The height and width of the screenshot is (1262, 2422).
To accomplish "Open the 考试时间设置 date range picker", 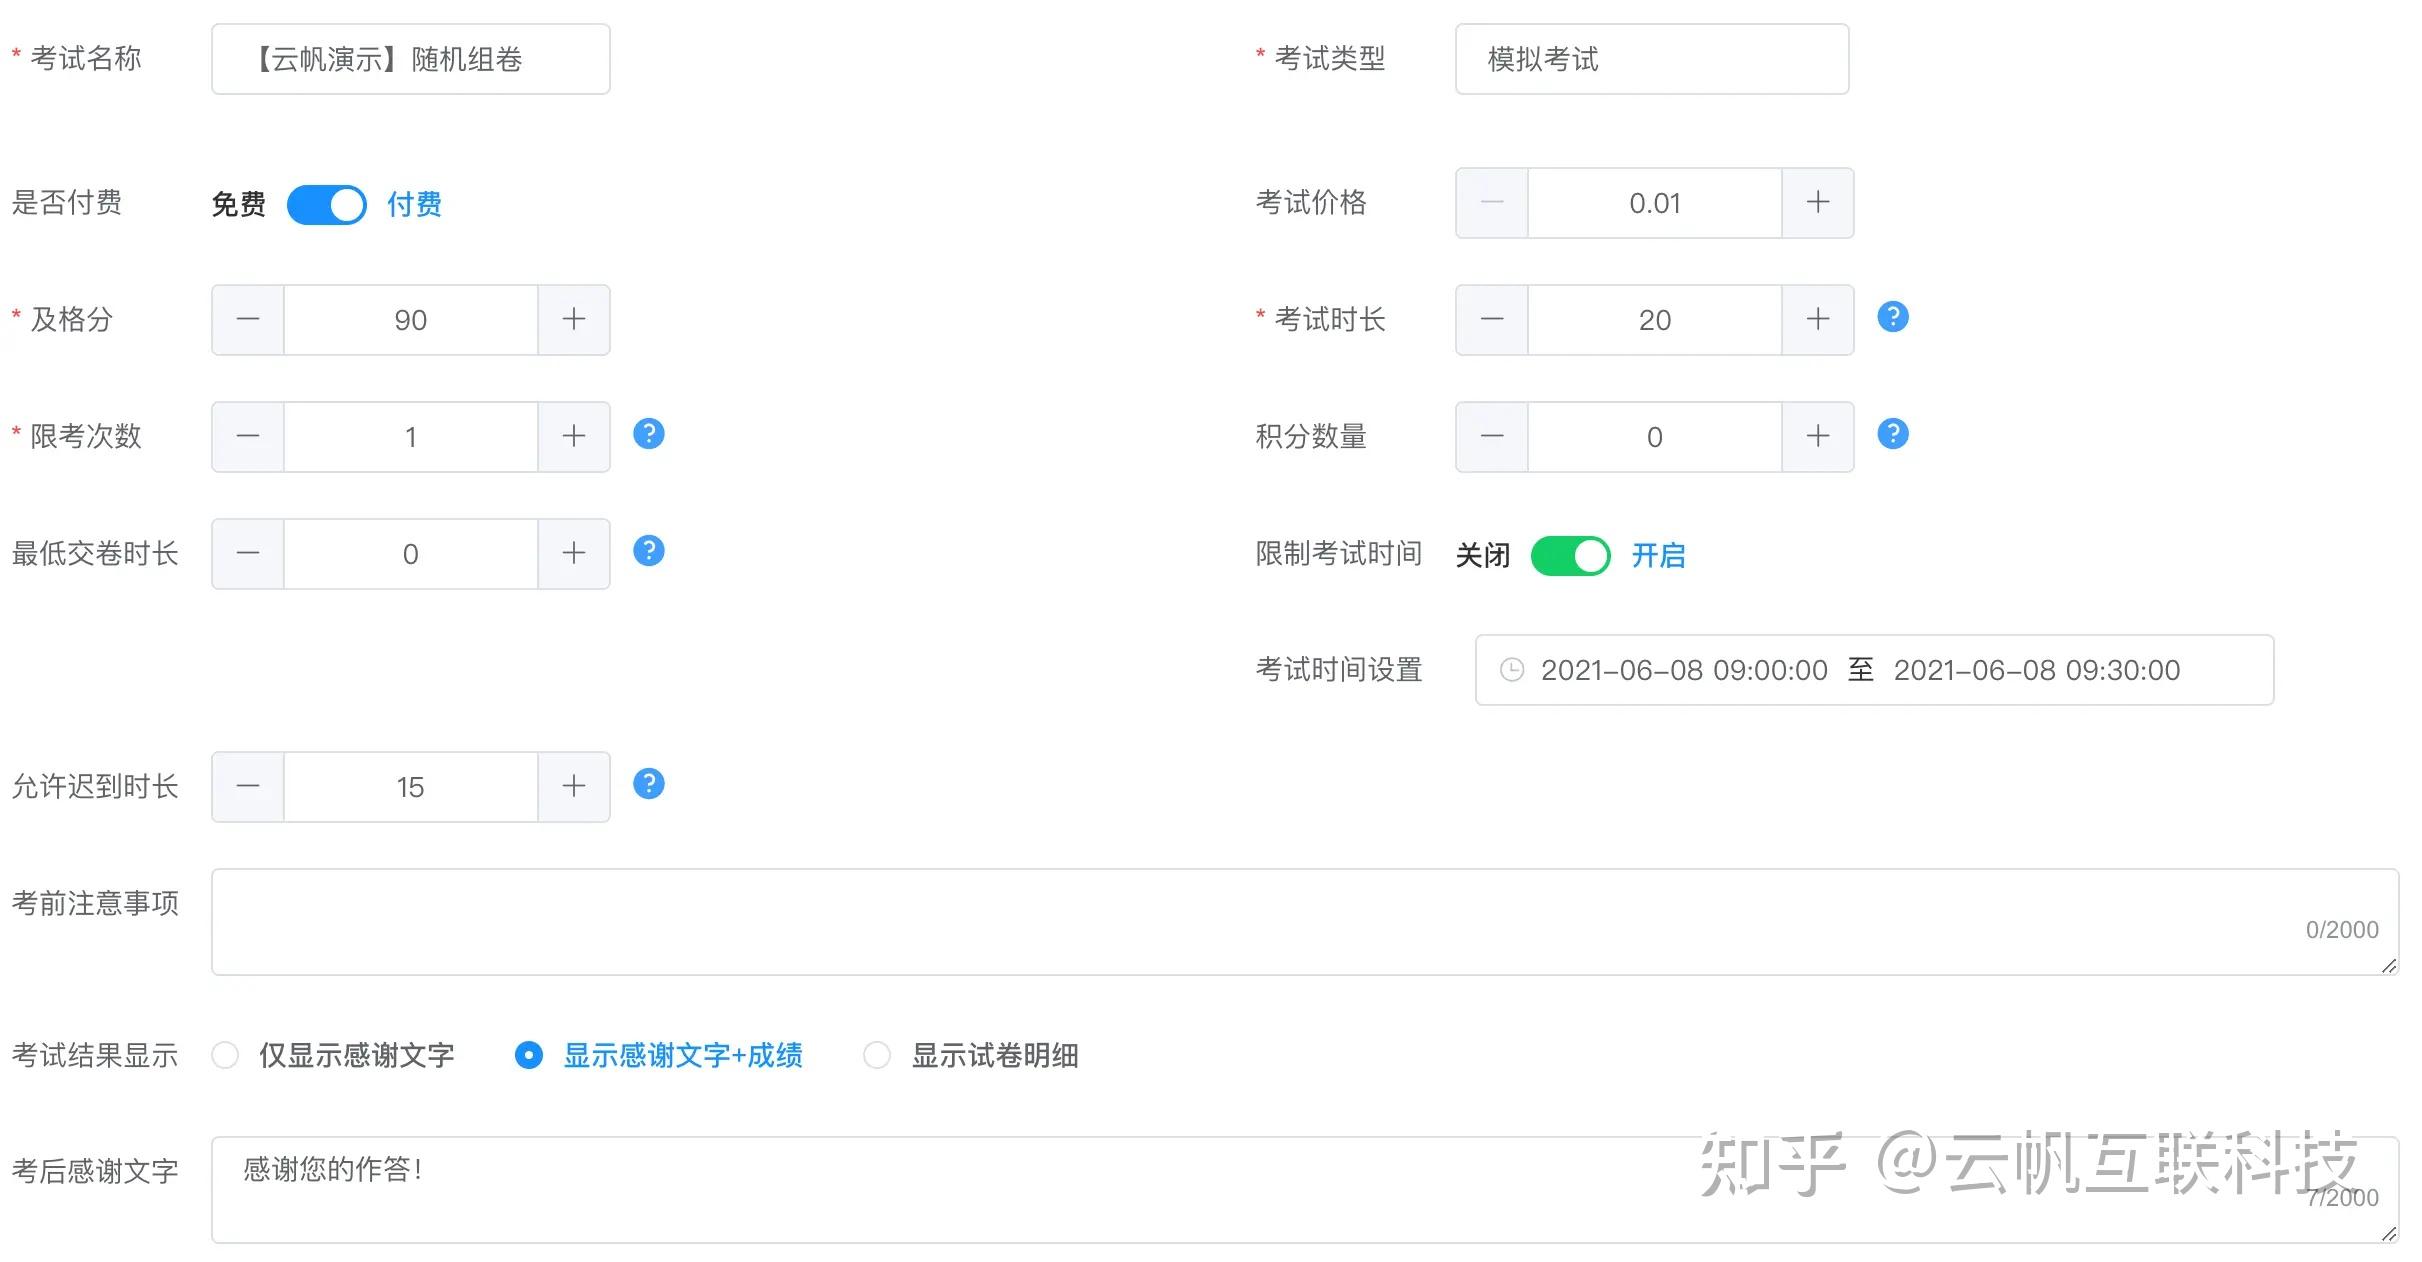I will click(x=1873, y=670).
